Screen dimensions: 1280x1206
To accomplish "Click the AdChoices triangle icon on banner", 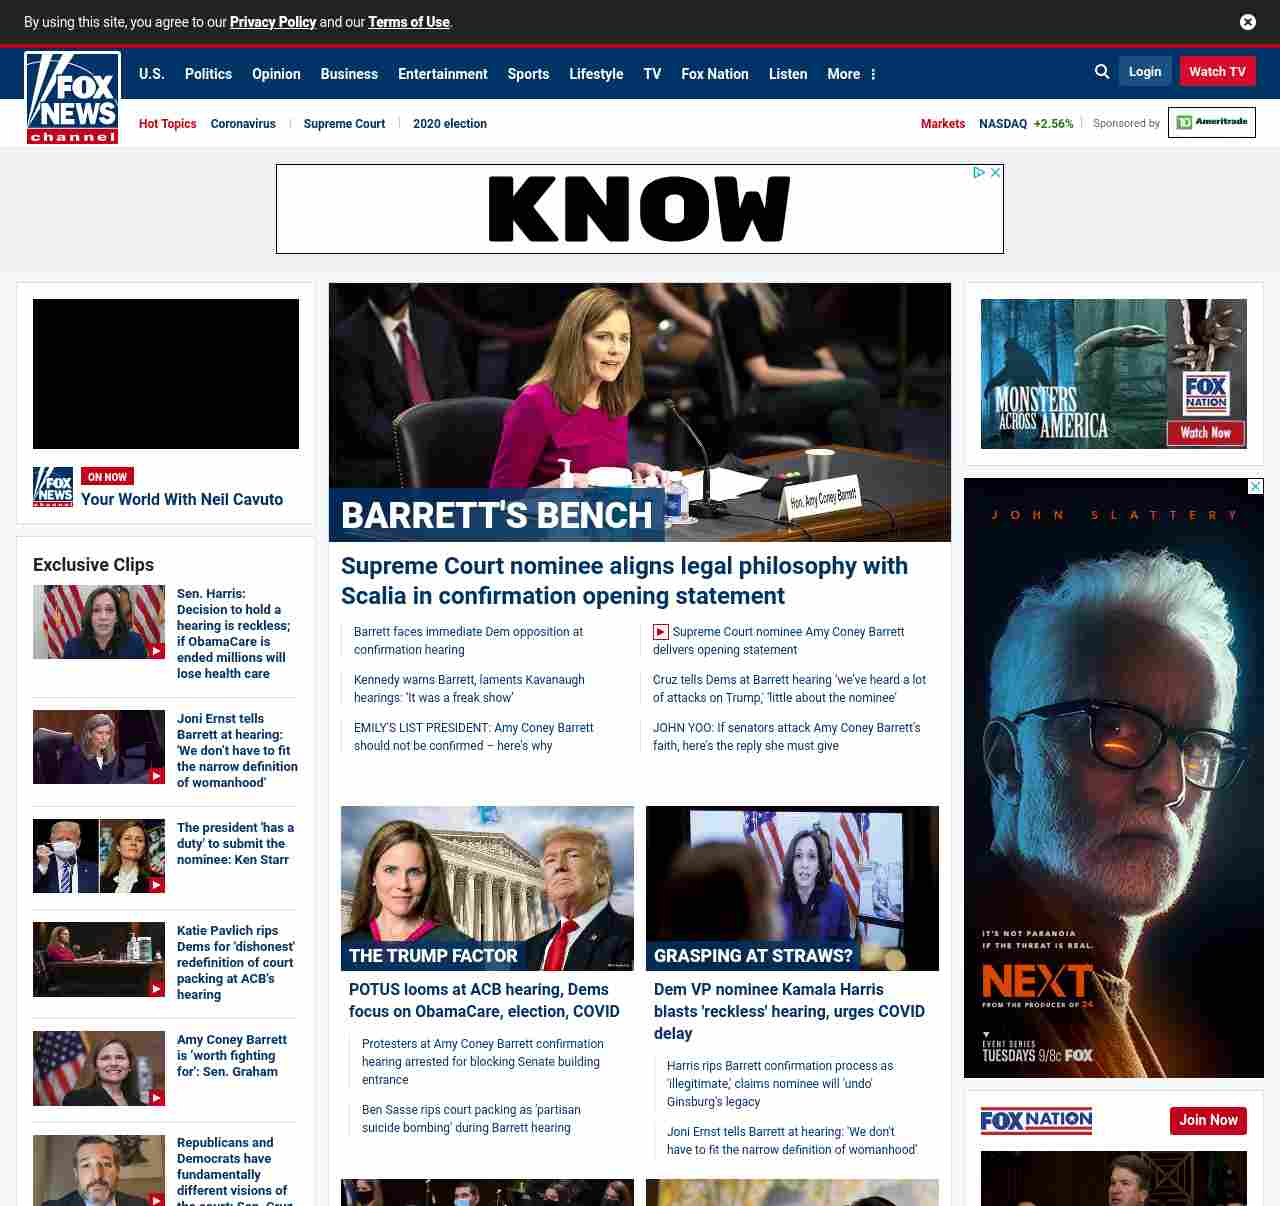I will point(979,173).
